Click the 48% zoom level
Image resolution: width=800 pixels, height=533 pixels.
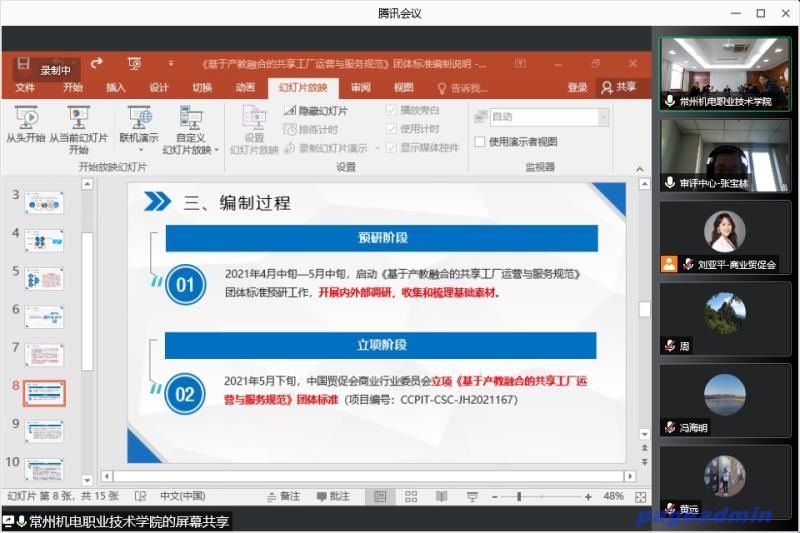coord(613,496)
